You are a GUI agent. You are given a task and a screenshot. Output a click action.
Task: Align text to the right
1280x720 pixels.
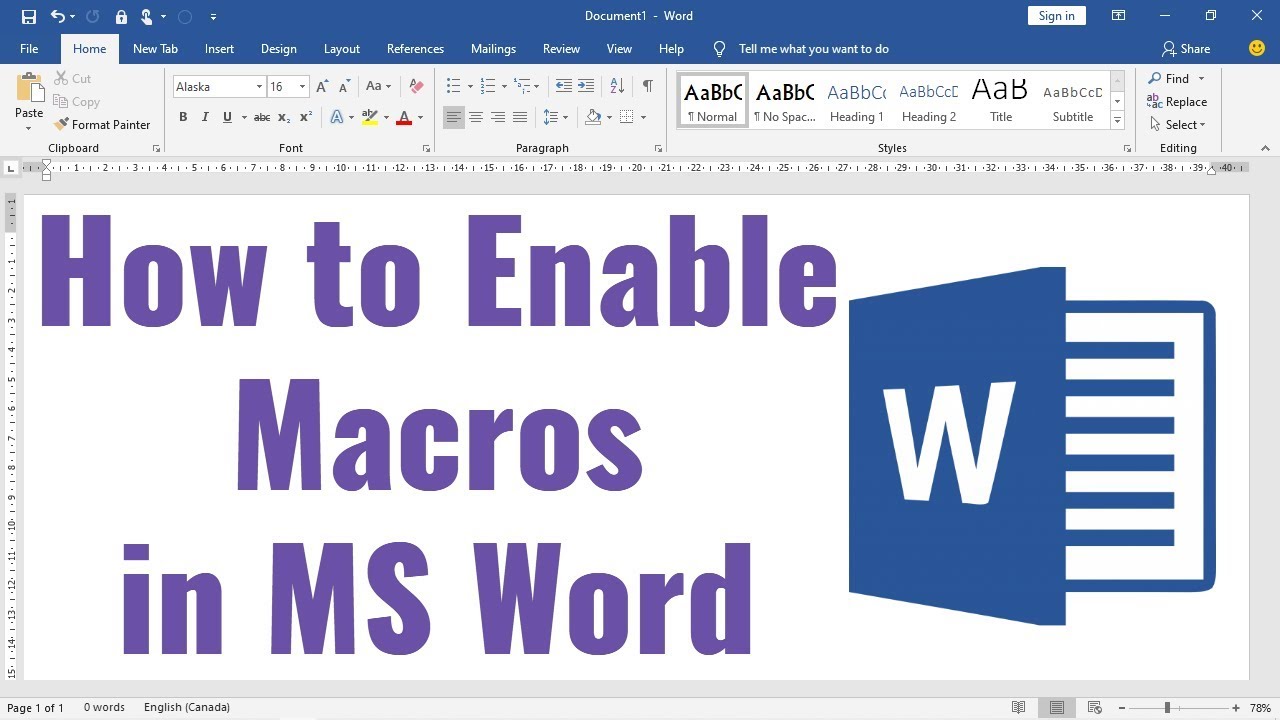click(x=498, y=117)
